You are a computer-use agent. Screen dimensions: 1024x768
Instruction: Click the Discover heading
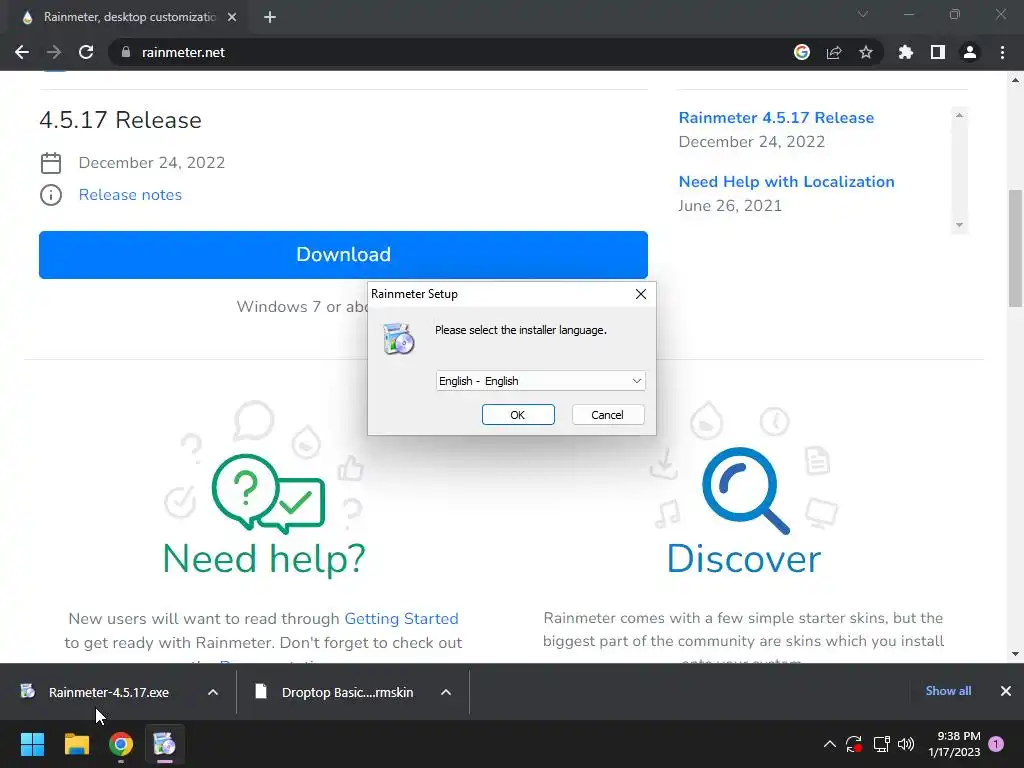[744, 559]
